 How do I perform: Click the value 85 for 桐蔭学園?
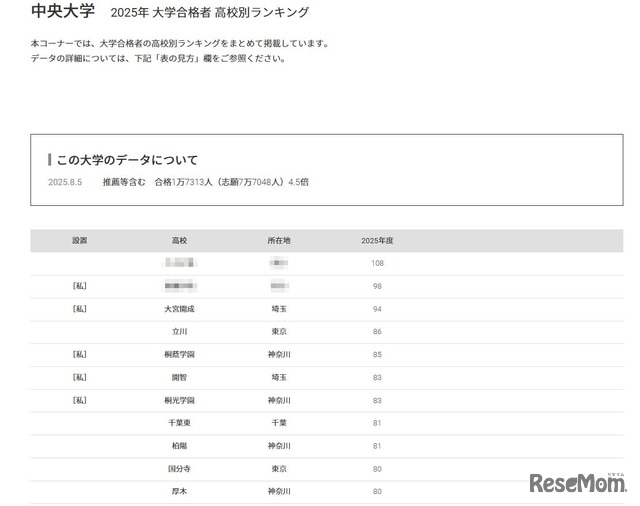point(377,354)
